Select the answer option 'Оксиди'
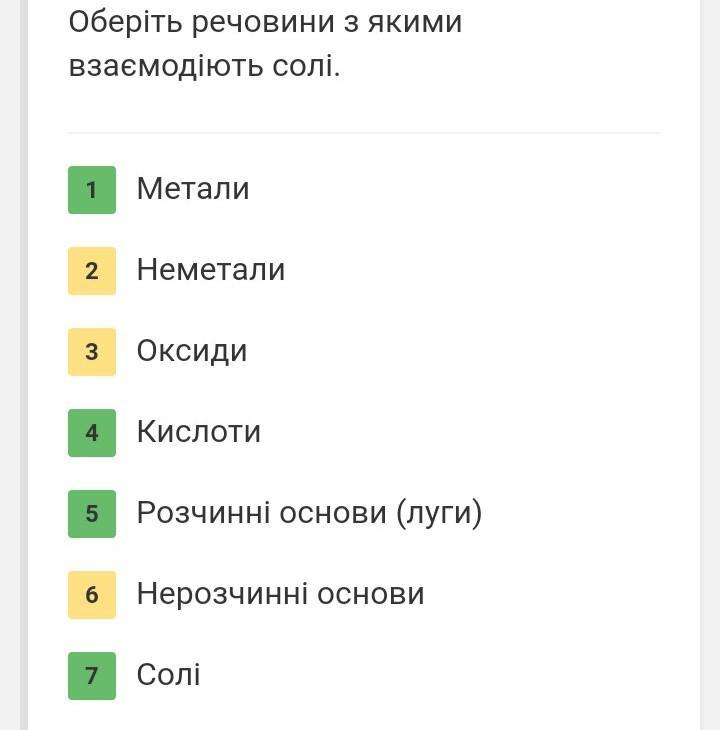The width and height of the screenshot is (720, 730). (x=192, y=351)
